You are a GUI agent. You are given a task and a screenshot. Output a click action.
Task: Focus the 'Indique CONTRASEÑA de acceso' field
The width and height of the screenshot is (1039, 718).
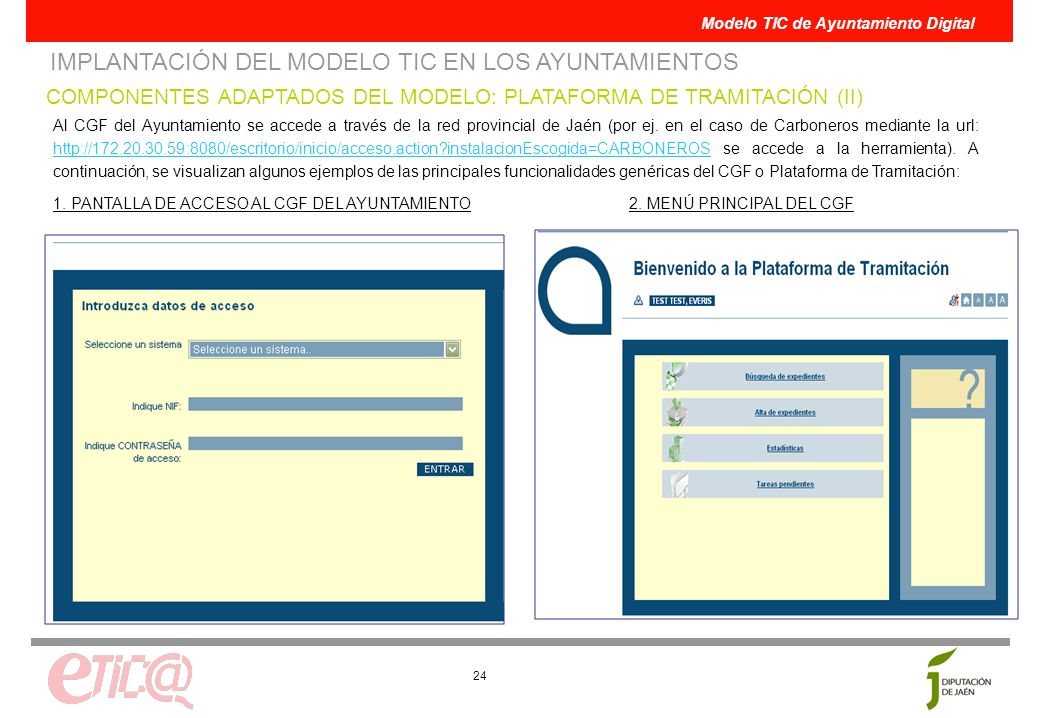click(325, 444)
